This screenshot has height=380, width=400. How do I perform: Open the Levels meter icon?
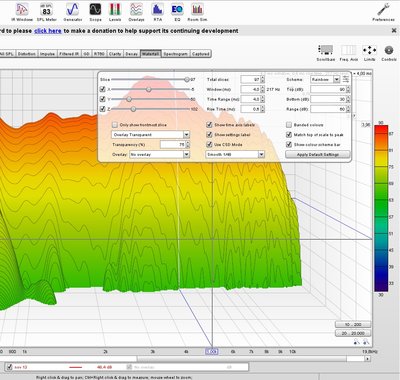click(115, 12)
